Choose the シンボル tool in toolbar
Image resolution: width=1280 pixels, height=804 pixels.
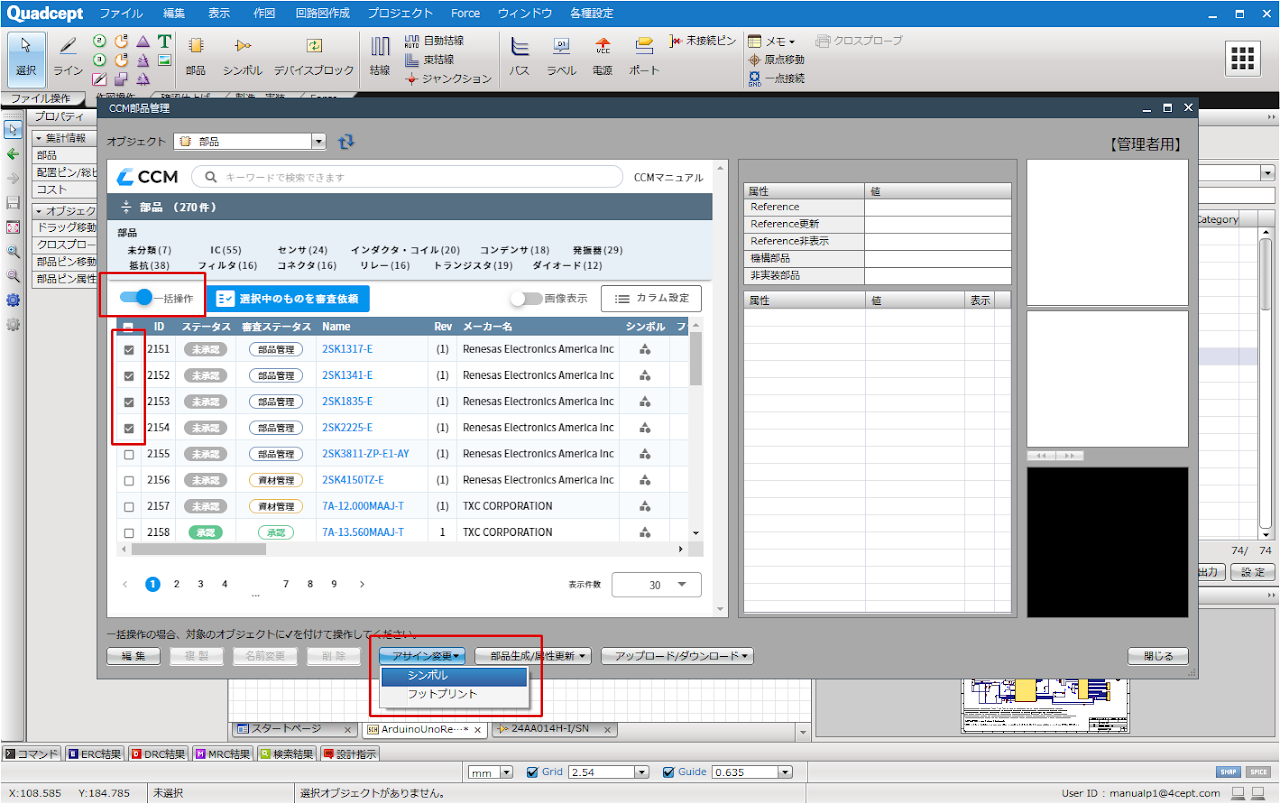[x=242, y=54]
